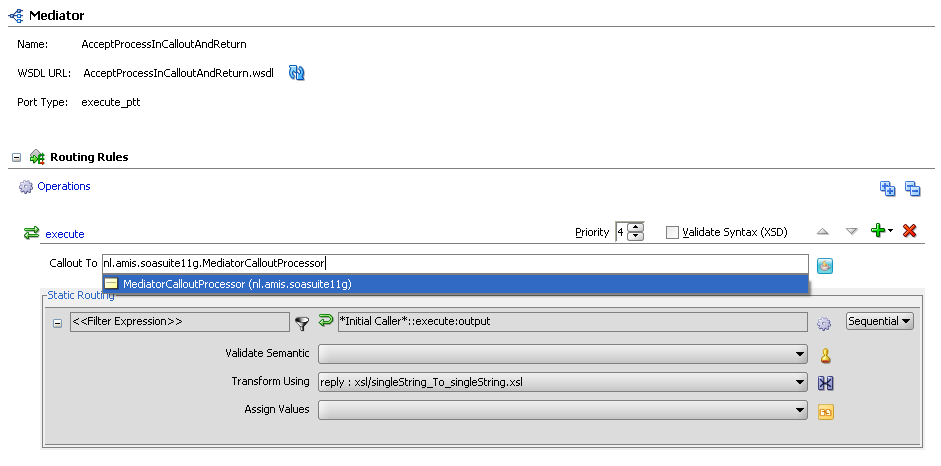This screenshot has height=466, width=941.
Task: Click the Name value AcceptProcessInCalloutAndReturn
Action: [x=164, y=44]
